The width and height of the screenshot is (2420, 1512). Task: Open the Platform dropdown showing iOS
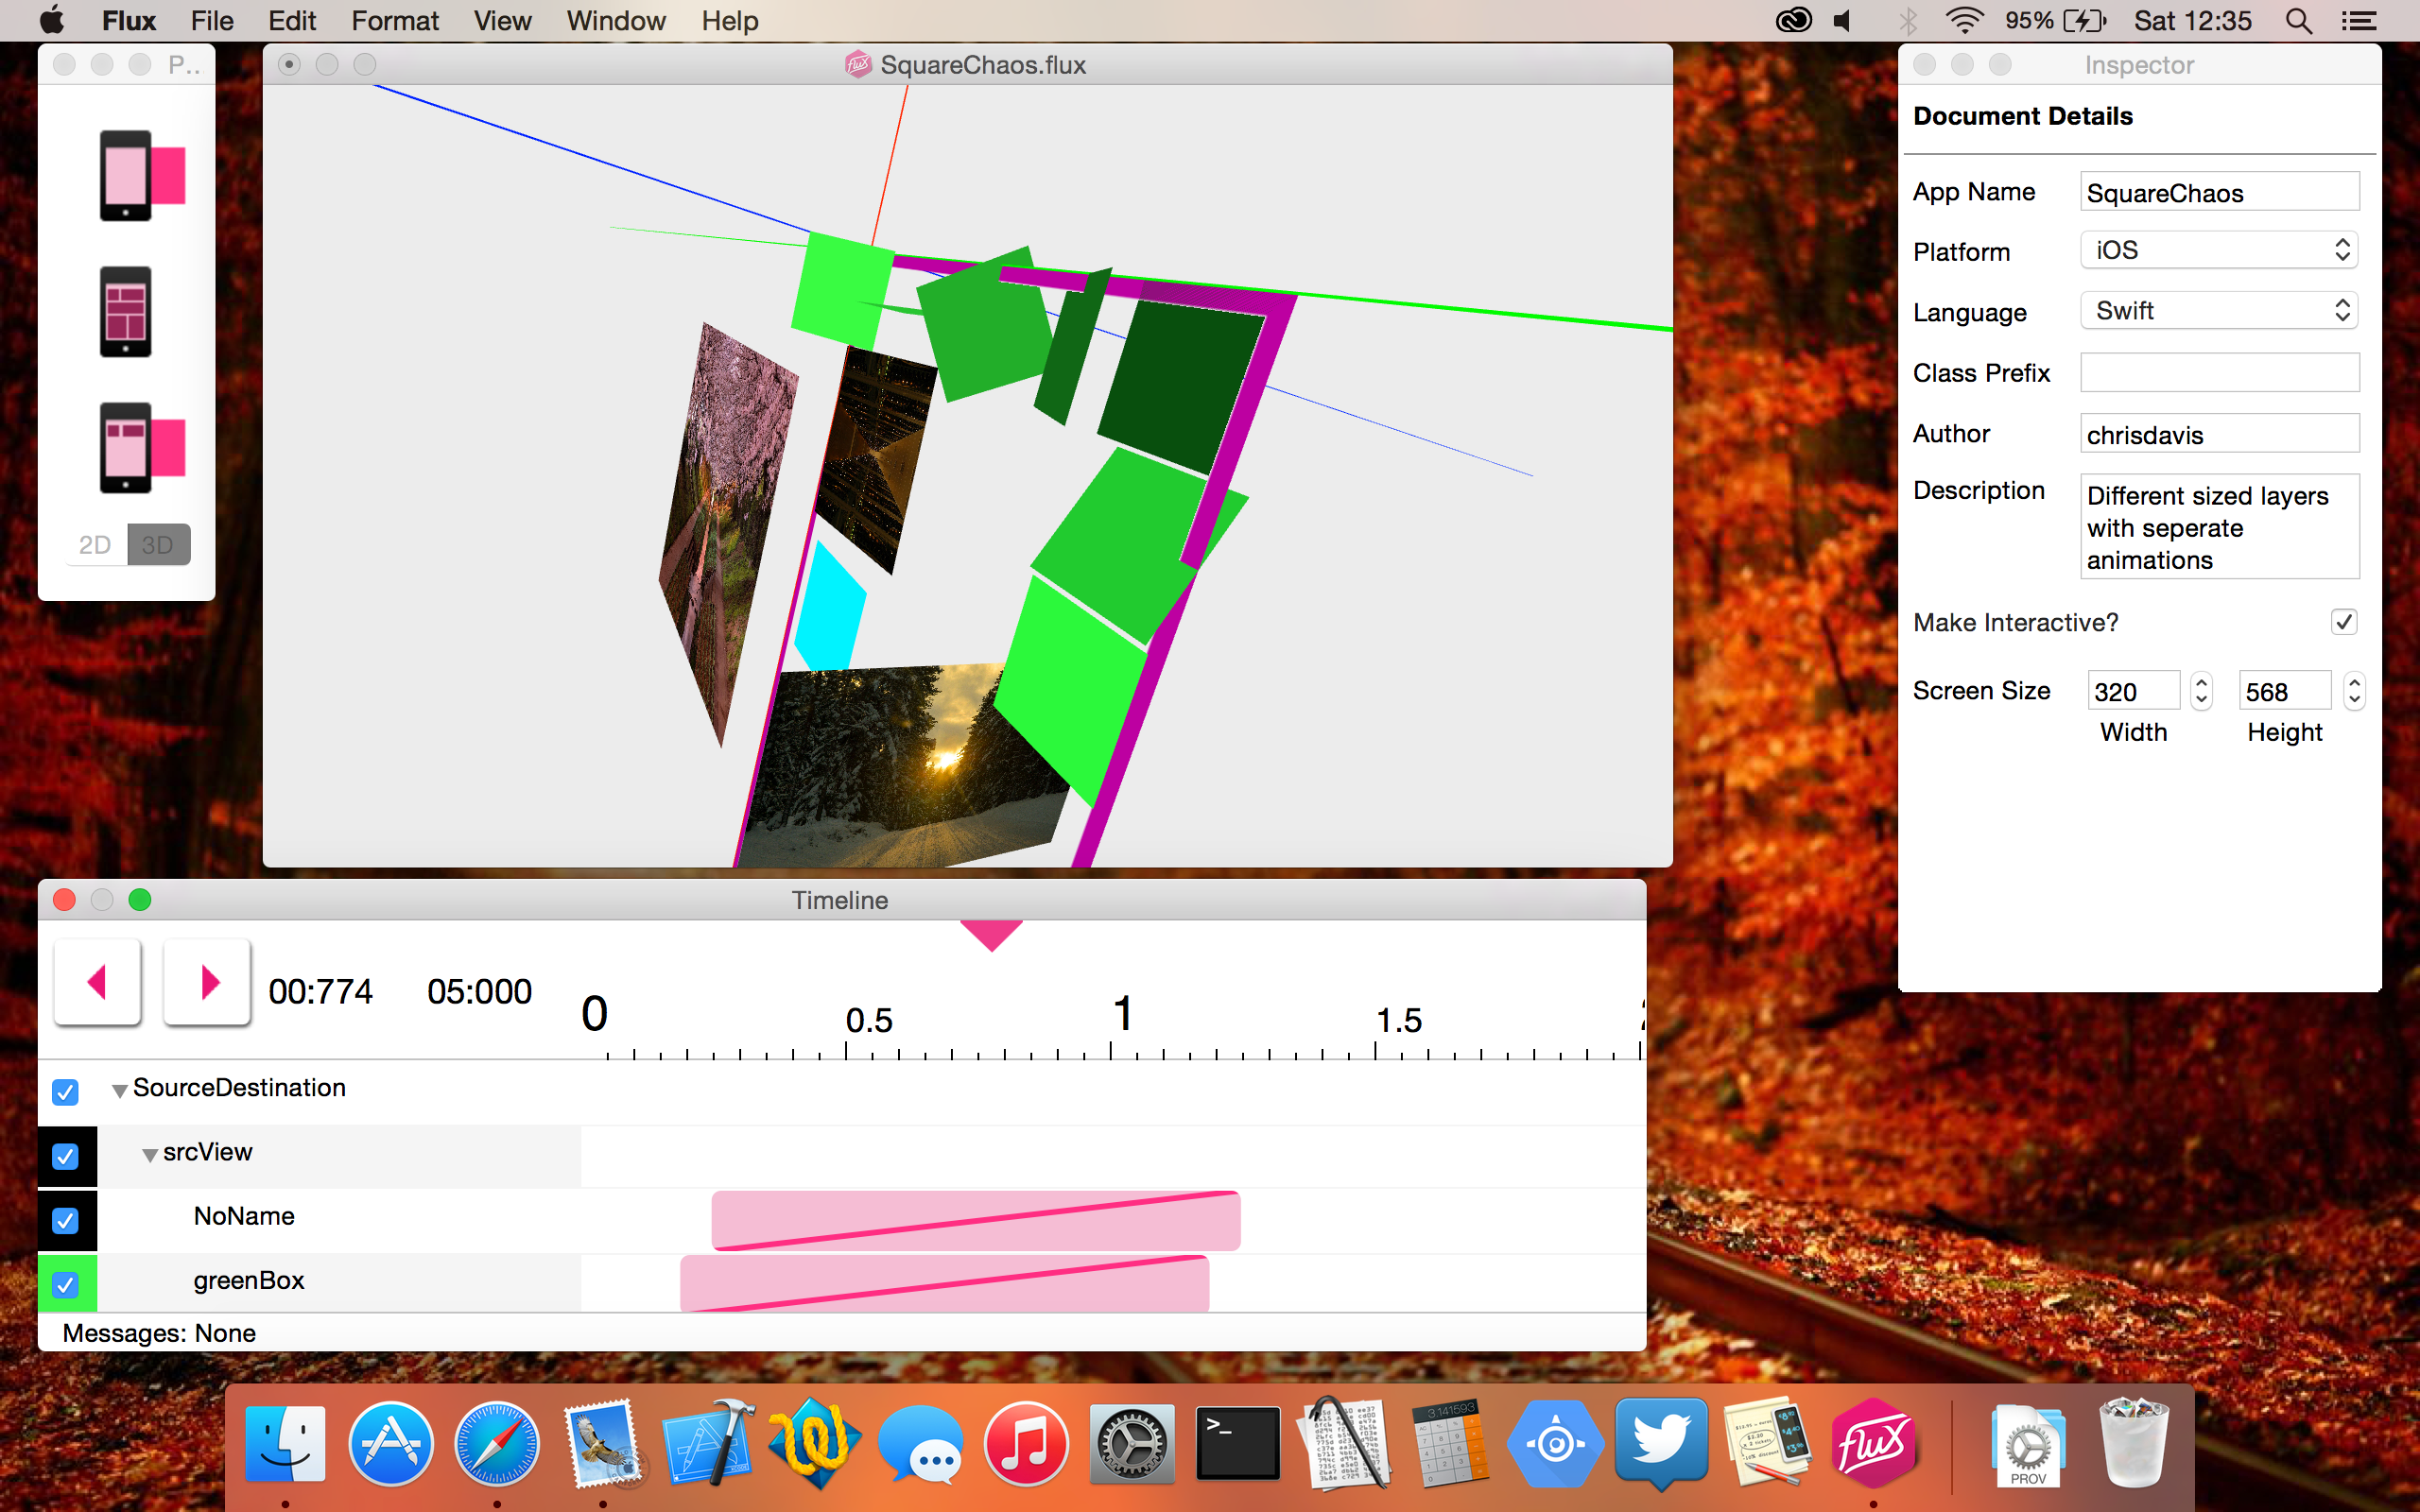2218,250
